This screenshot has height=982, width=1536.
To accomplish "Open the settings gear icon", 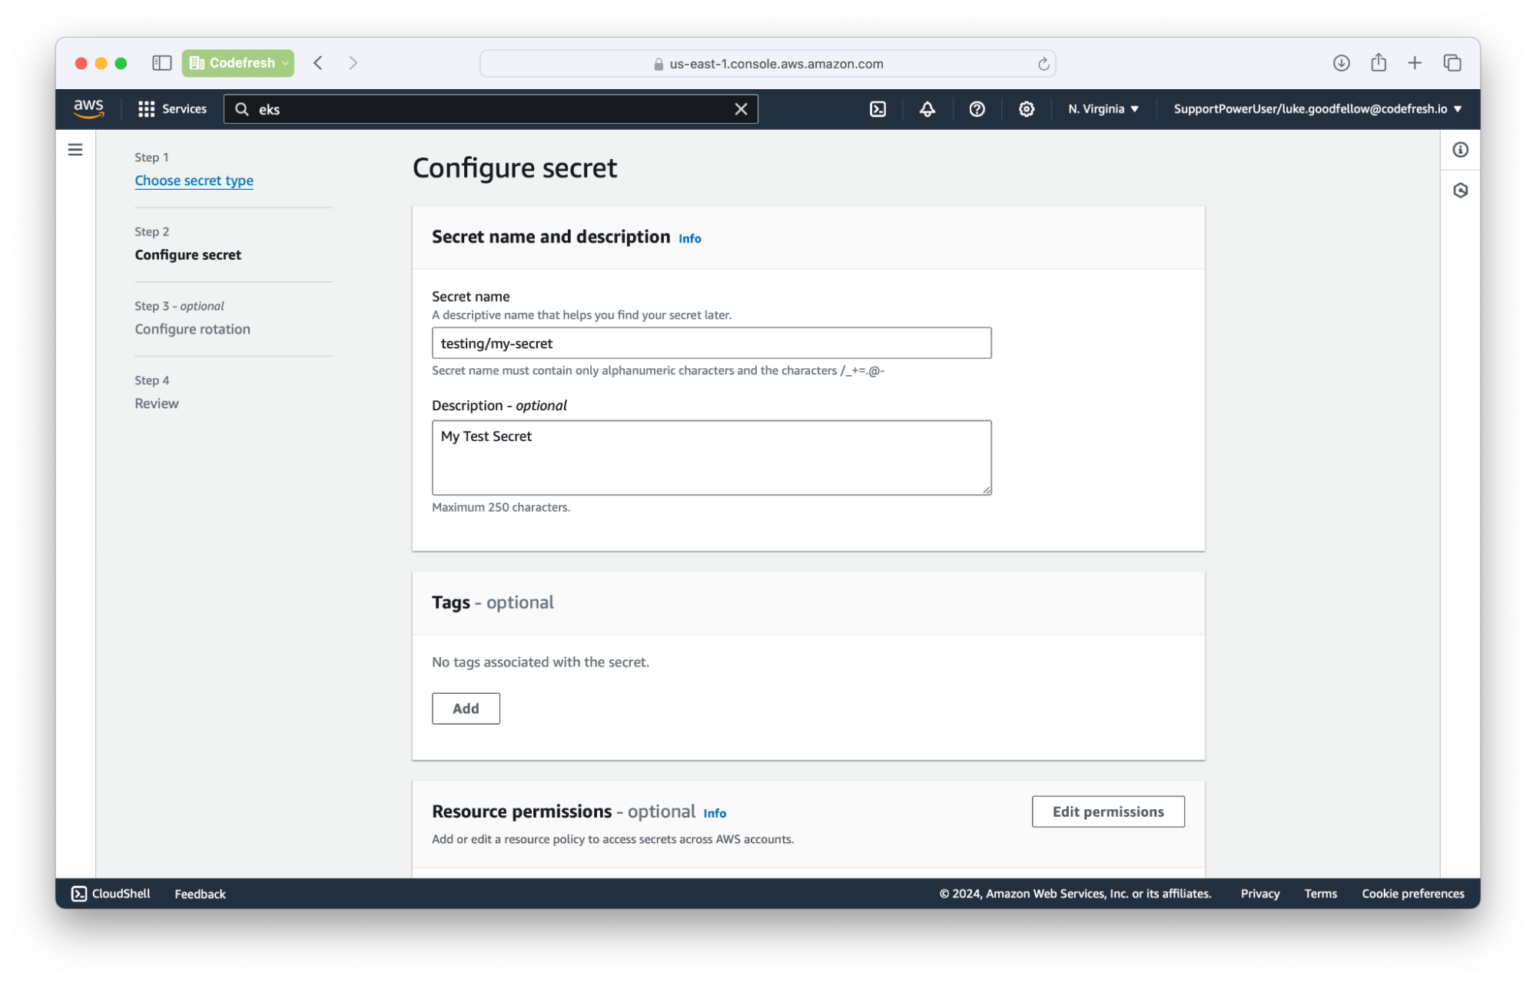I will click(x=1026, y=108).
